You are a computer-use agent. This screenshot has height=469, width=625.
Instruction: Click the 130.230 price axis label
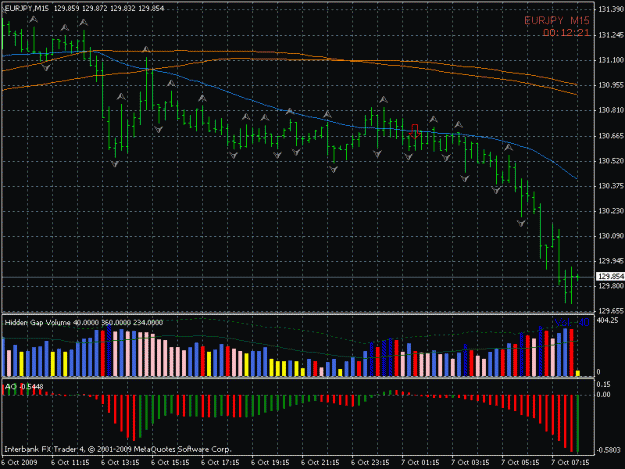[x=611, y=211]
